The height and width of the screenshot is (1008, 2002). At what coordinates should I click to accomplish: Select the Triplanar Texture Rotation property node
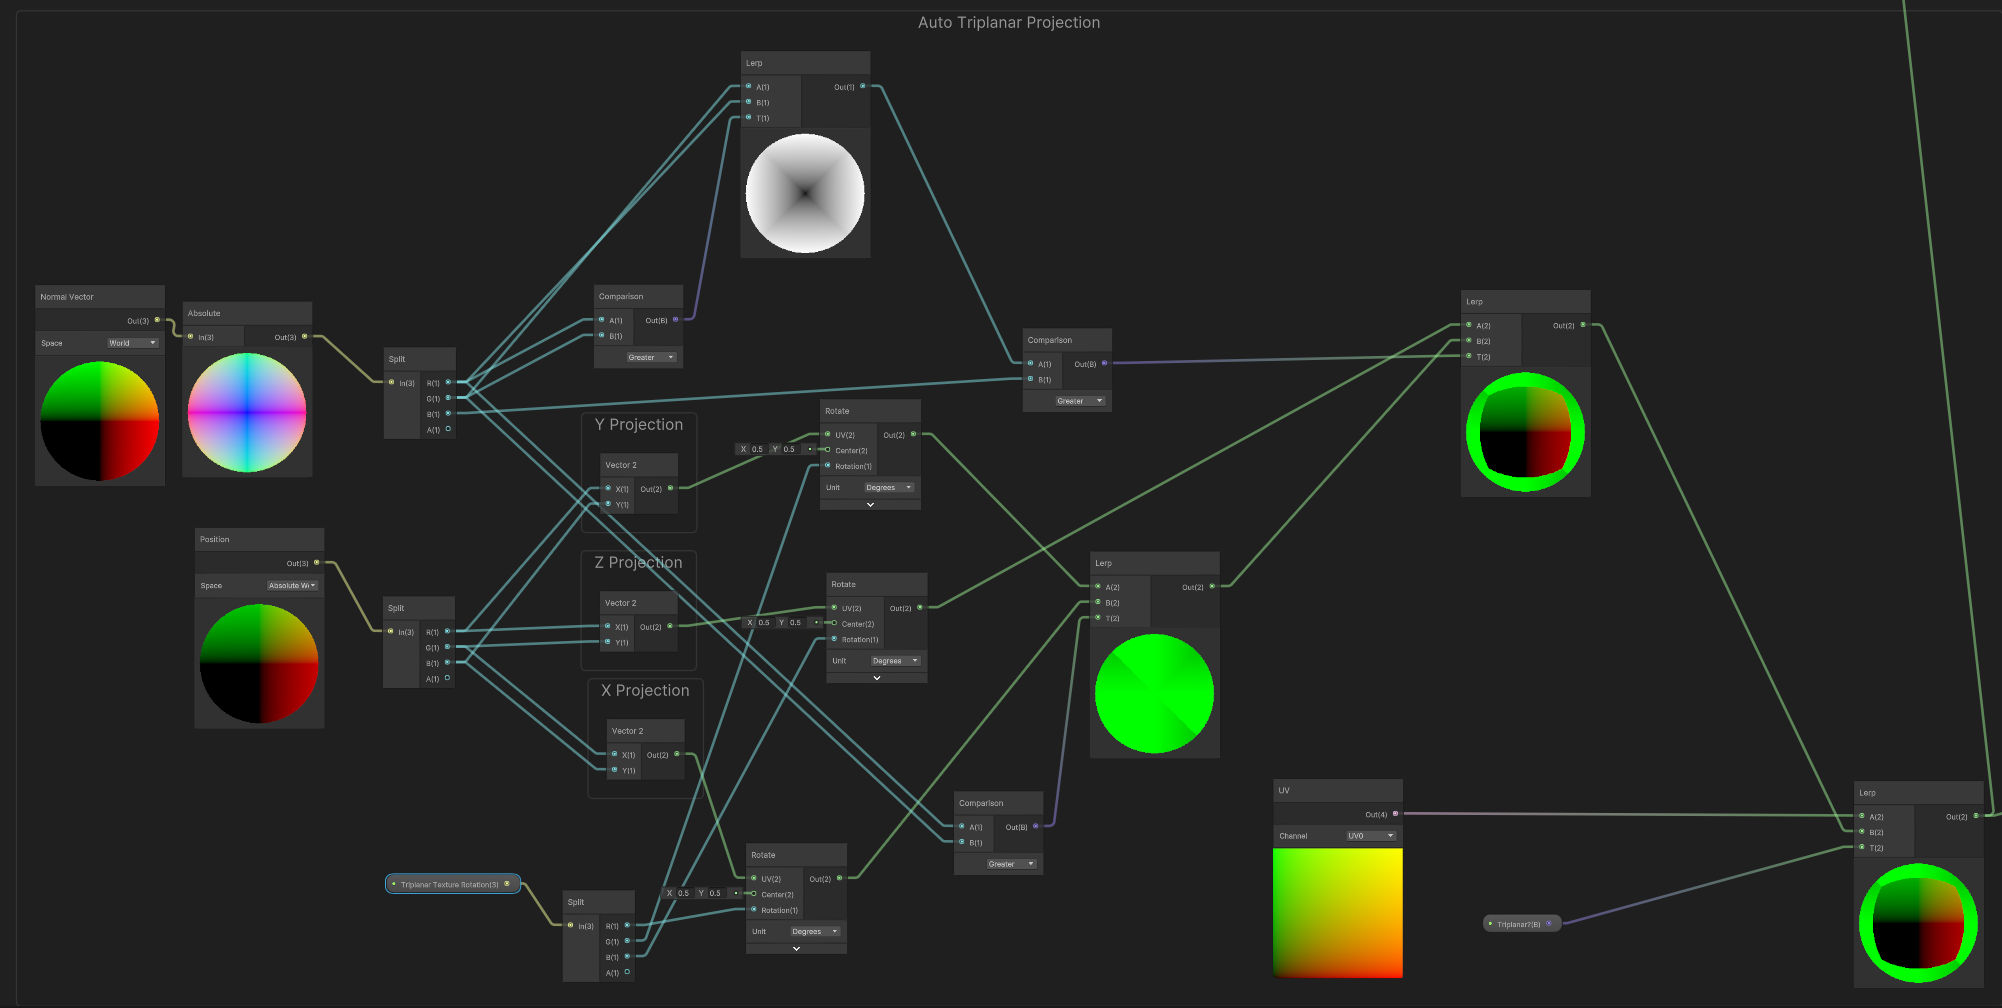click(450, 885)
